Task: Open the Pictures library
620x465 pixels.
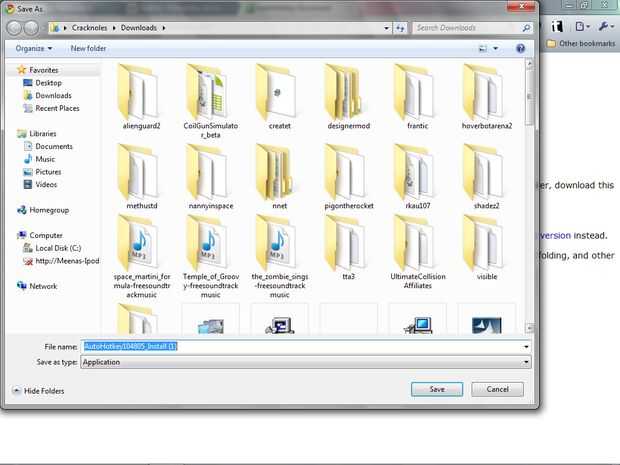Action: click(42, 172)
